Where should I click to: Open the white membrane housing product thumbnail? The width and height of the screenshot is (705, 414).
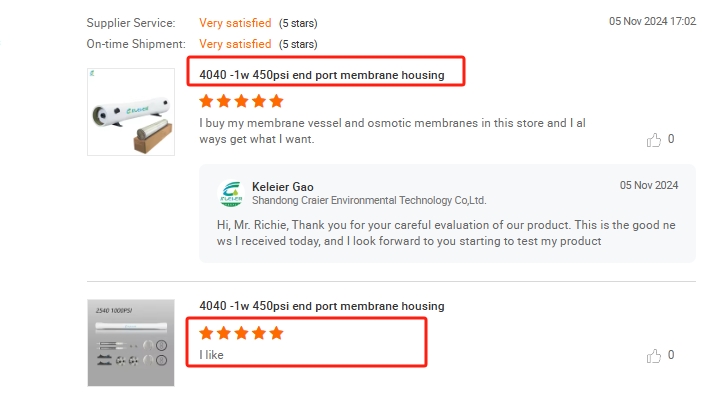coord(131,111)
